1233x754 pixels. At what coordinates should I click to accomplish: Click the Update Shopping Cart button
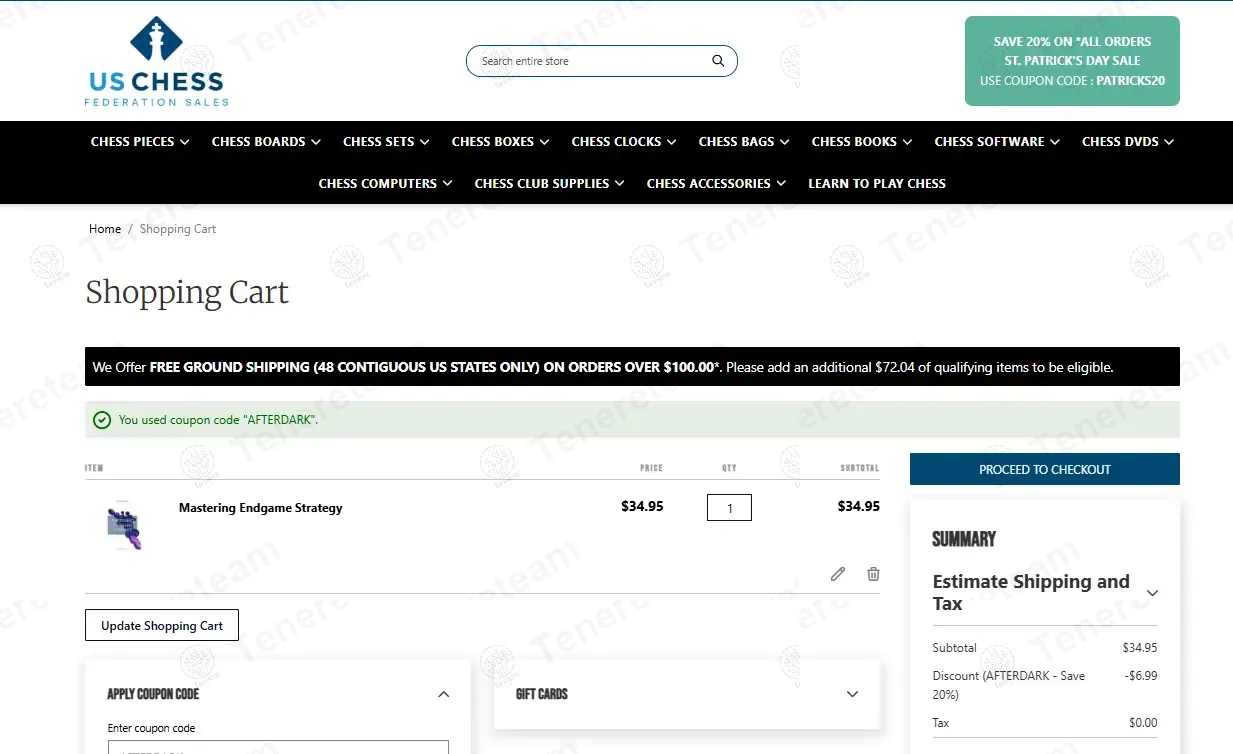[x=162, y=625]
